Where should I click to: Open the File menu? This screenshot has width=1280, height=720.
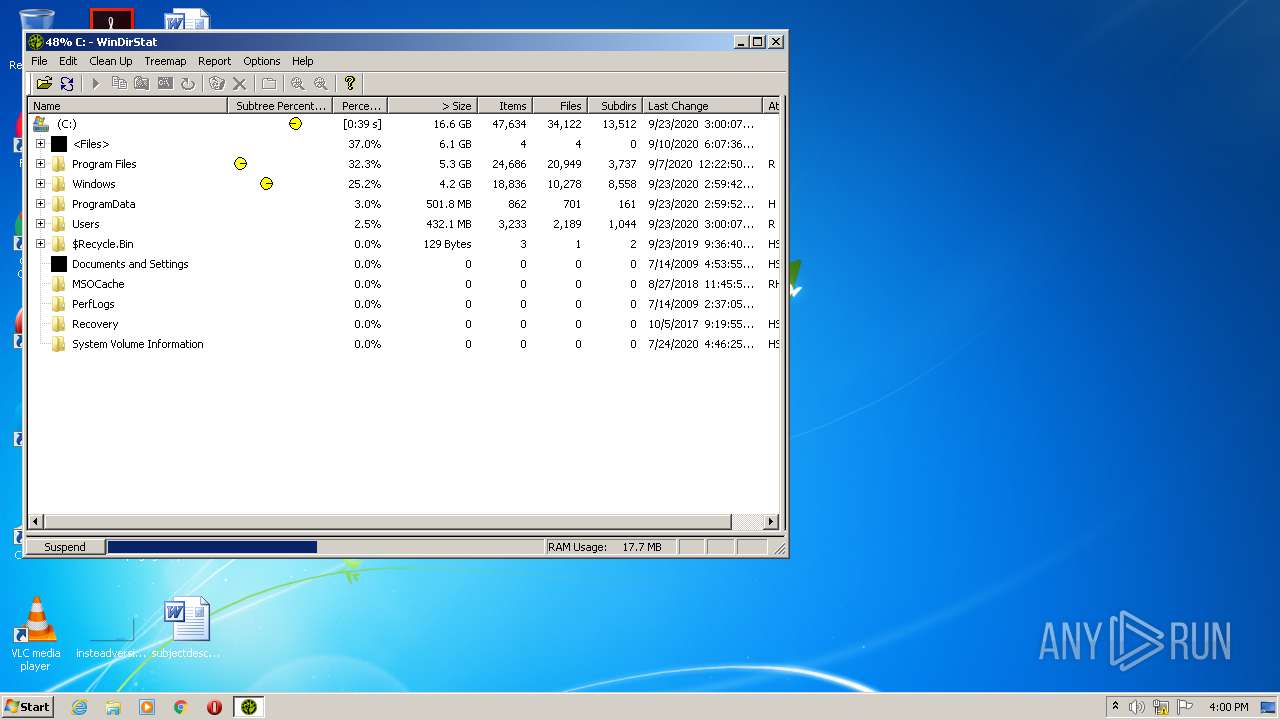point(39,61)
